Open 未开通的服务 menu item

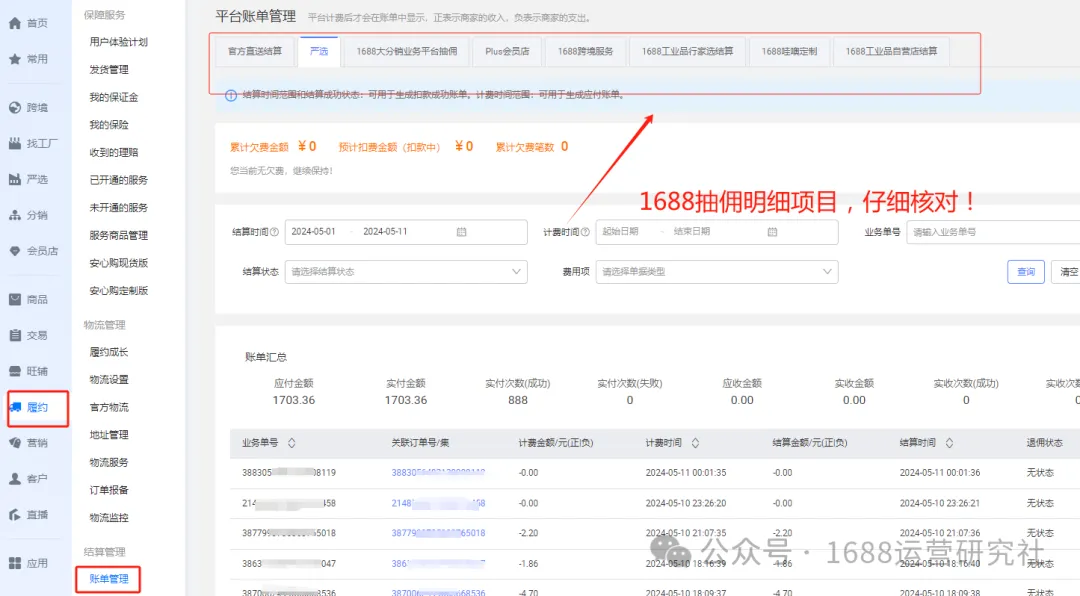118,207
